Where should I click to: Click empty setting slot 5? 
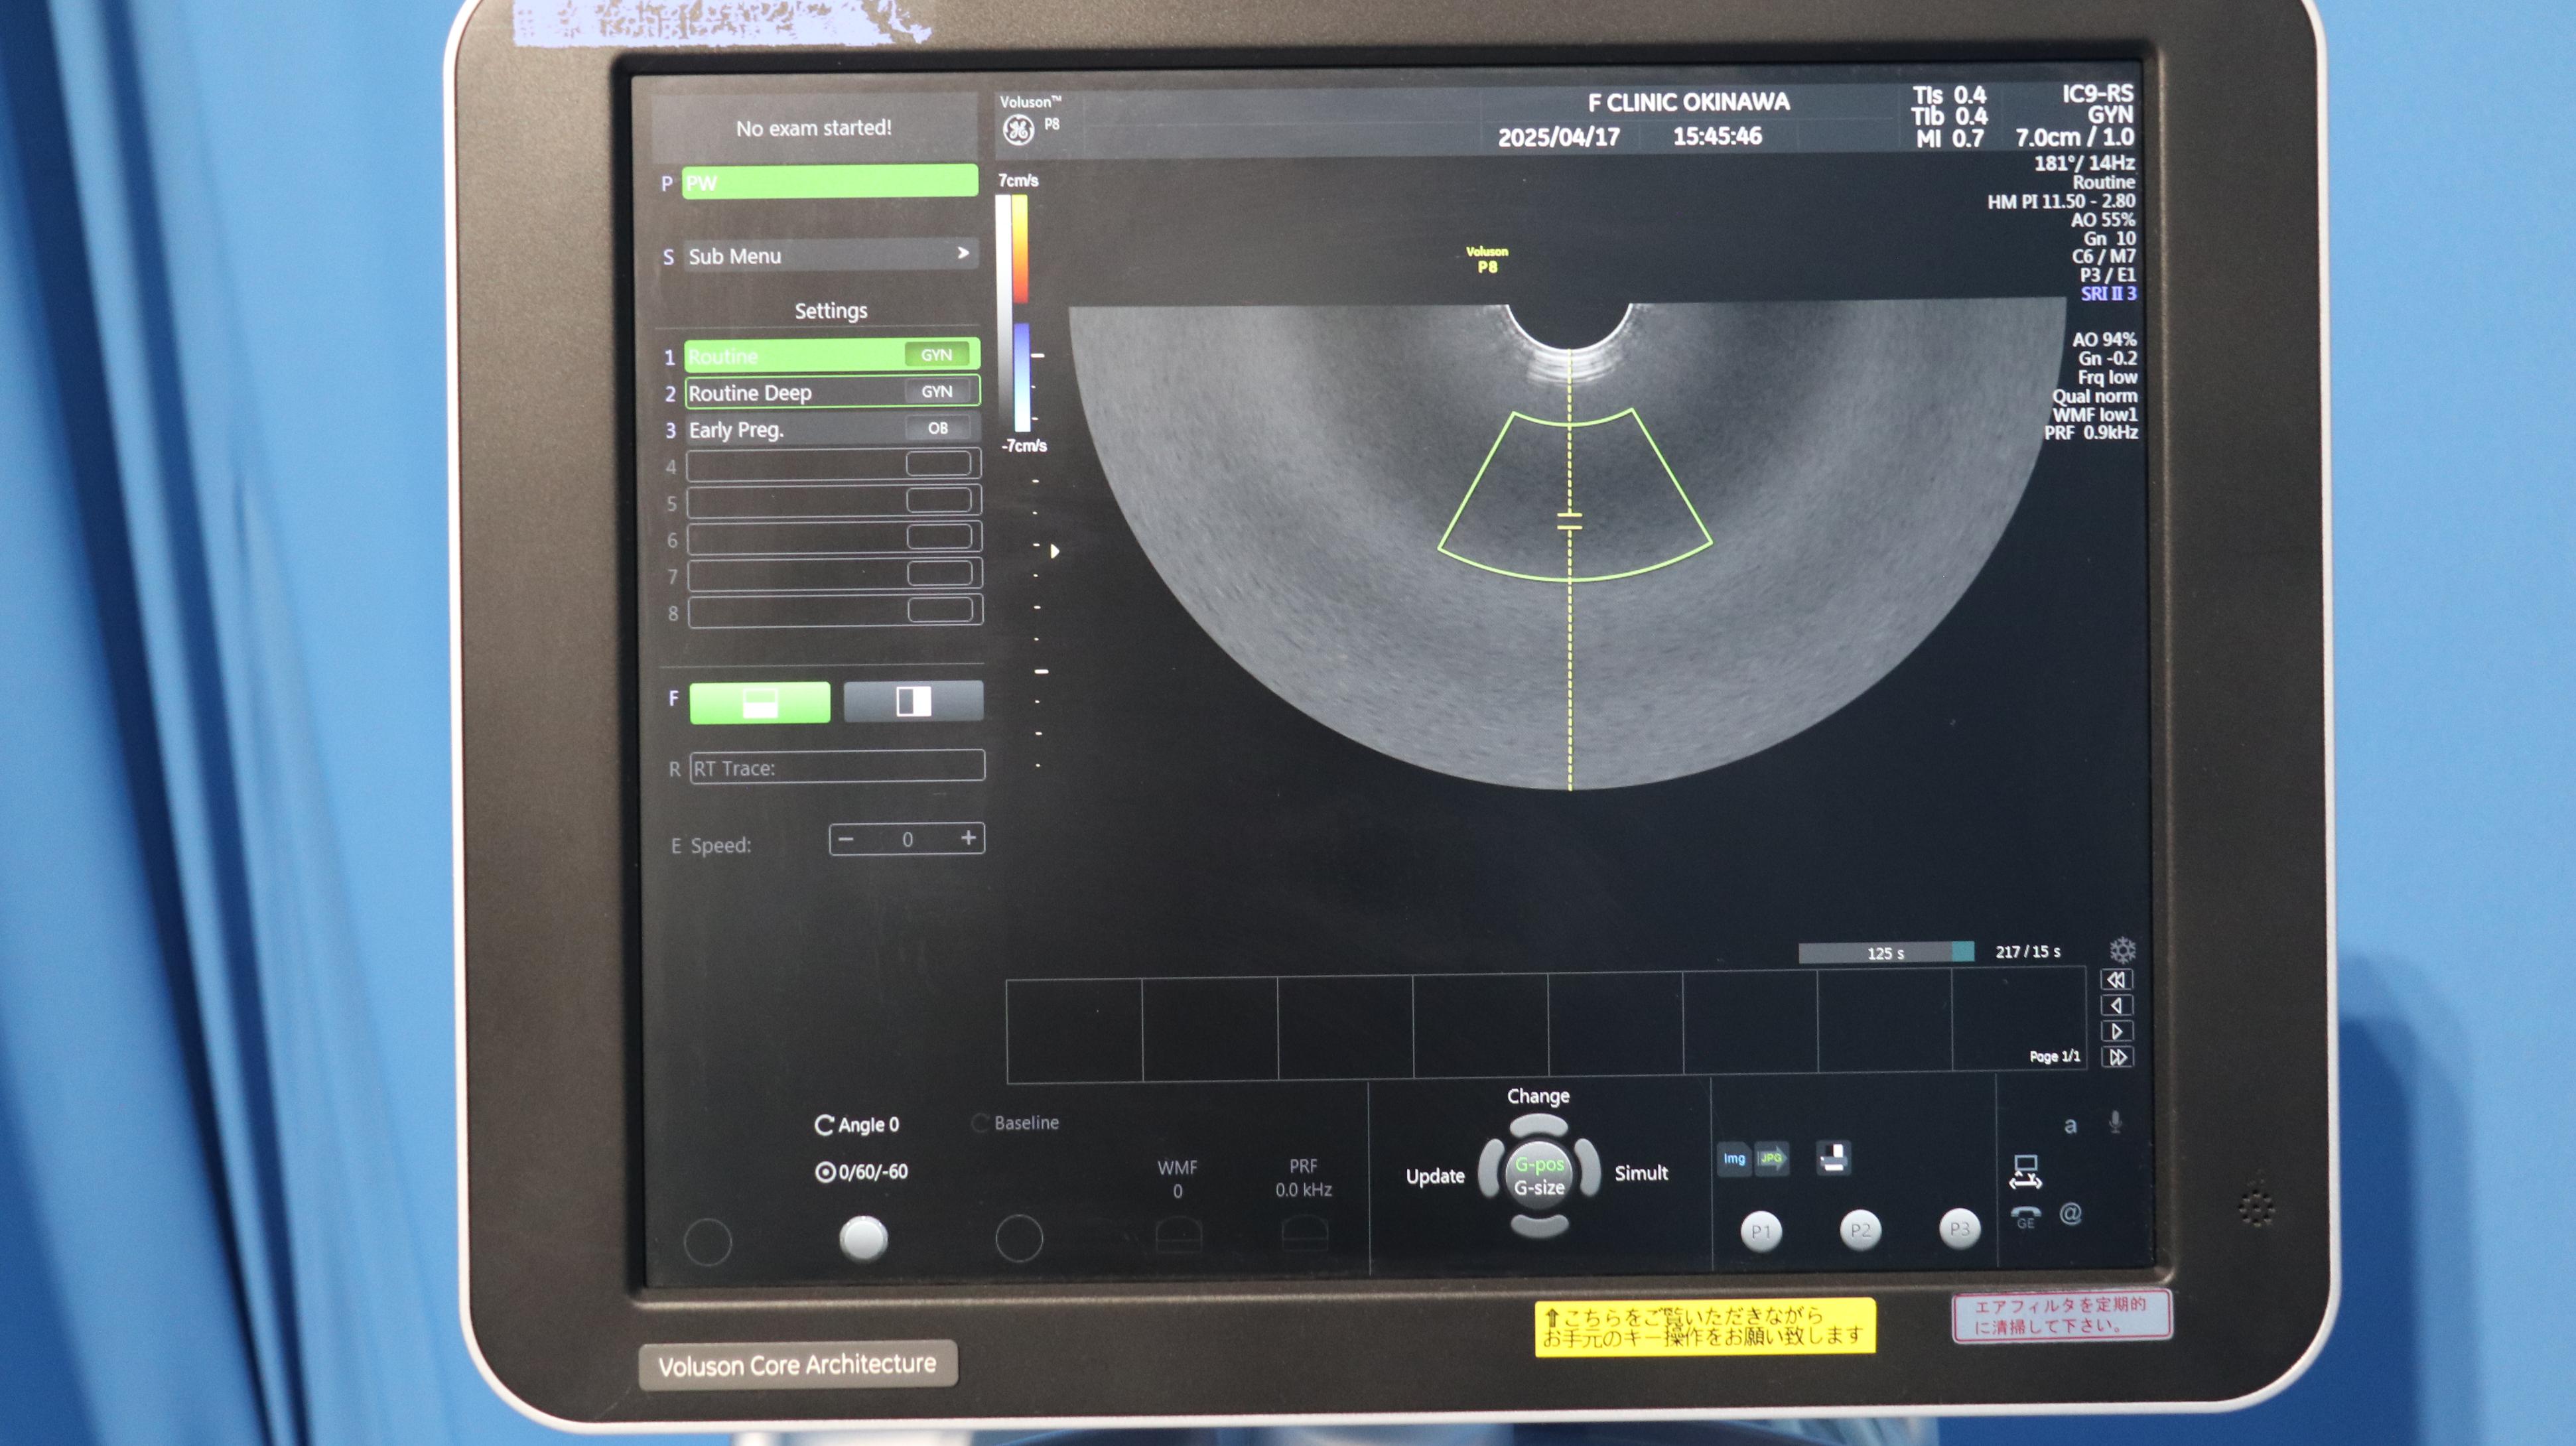(835, 501)
